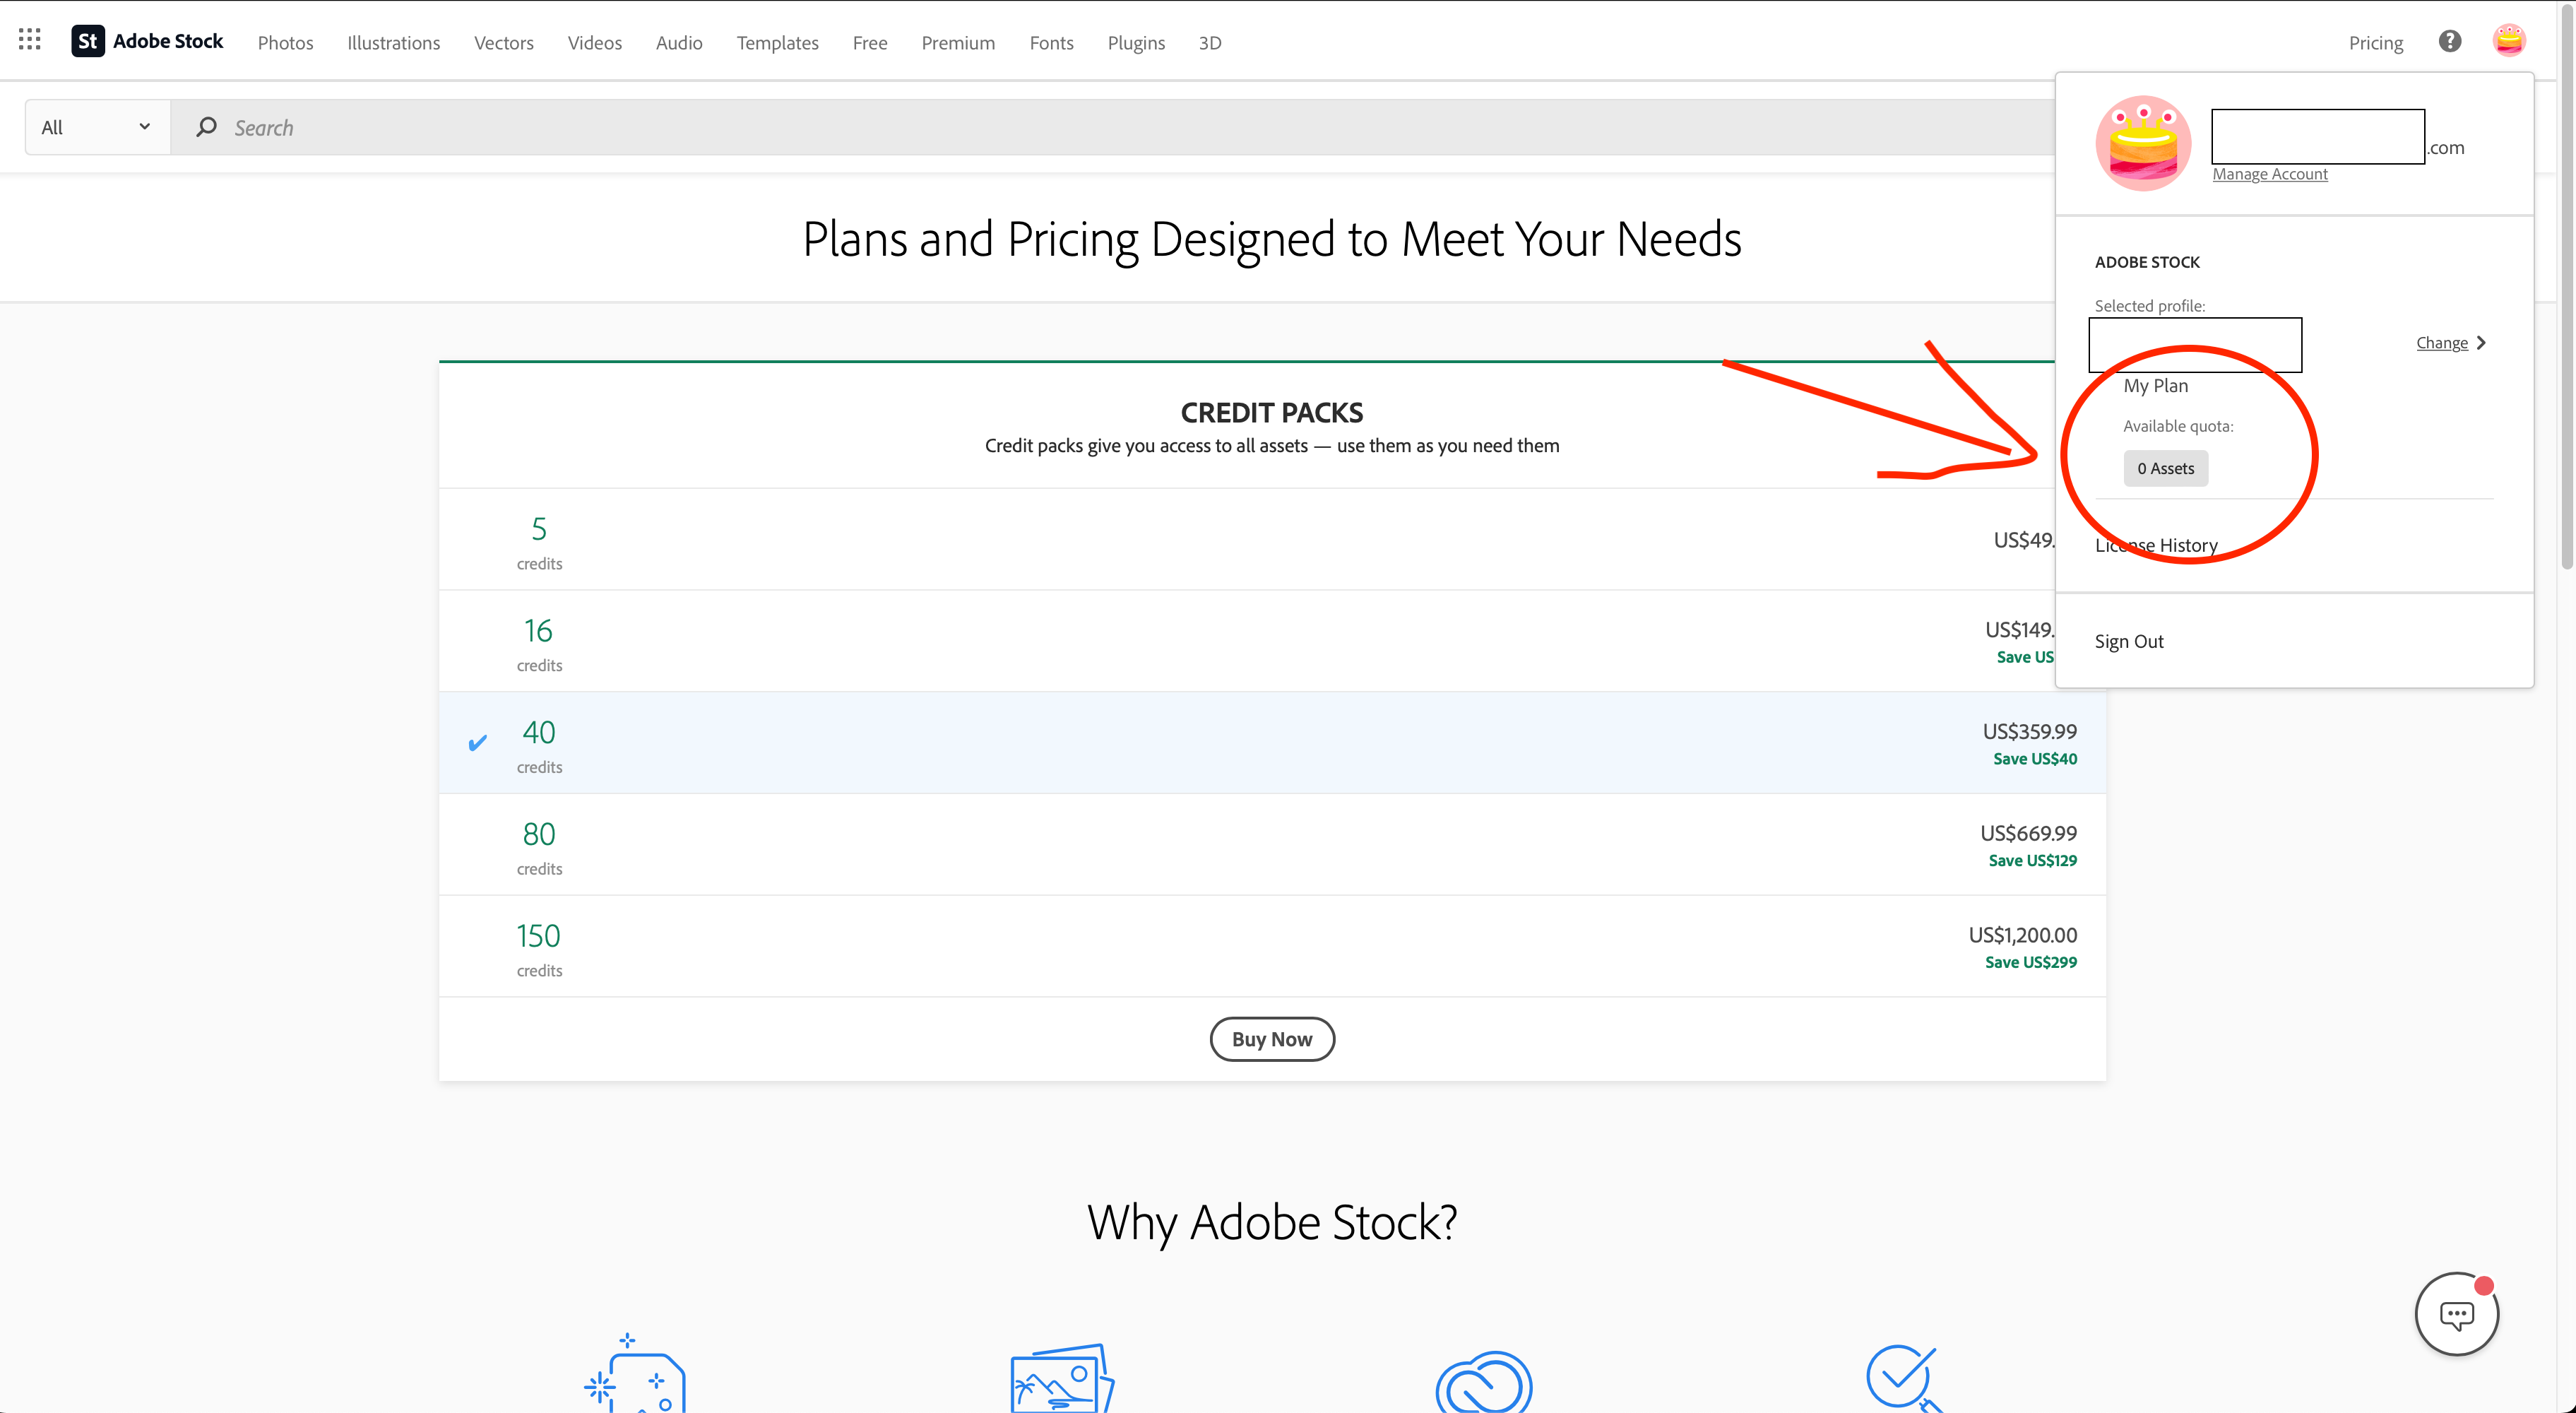The image size is (2576, 1413).
Task: Open the chat support bubble
Action: [x=2457, y=1314]
